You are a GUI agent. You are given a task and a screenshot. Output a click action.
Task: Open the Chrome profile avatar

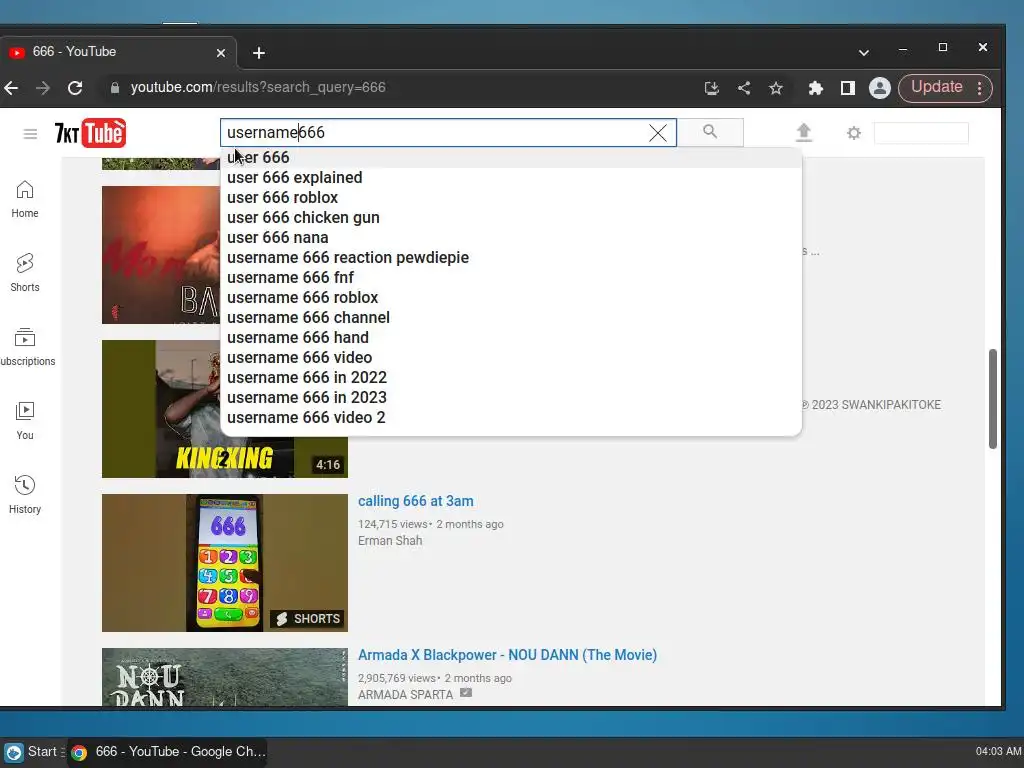point(880,88)
